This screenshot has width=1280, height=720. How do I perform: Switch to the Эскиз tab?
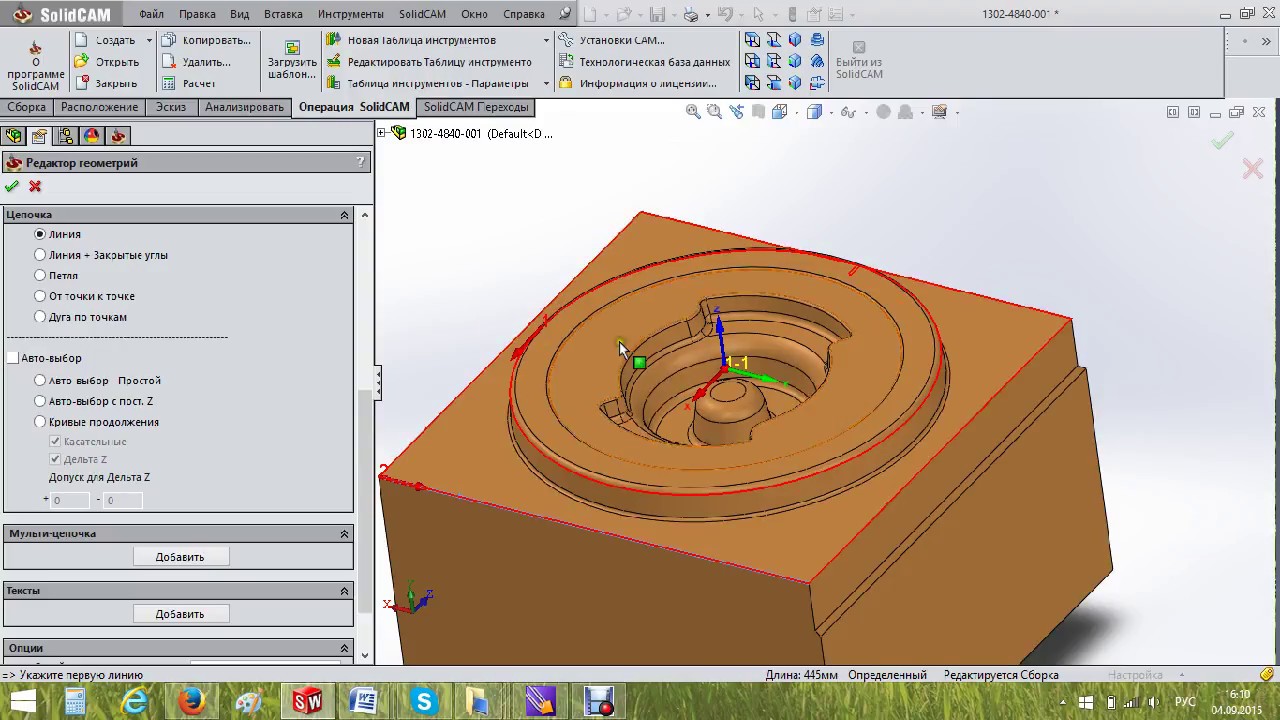point(171,107)
